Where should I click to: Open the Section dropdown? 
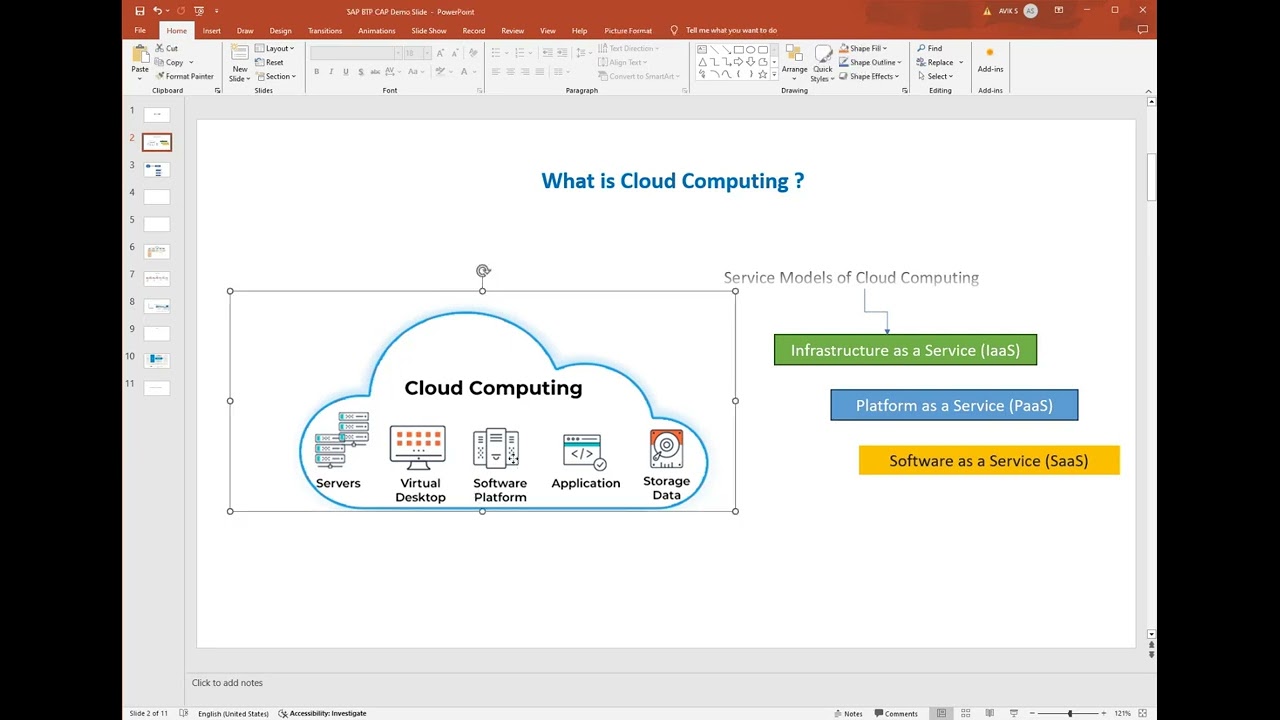(276, 76)
